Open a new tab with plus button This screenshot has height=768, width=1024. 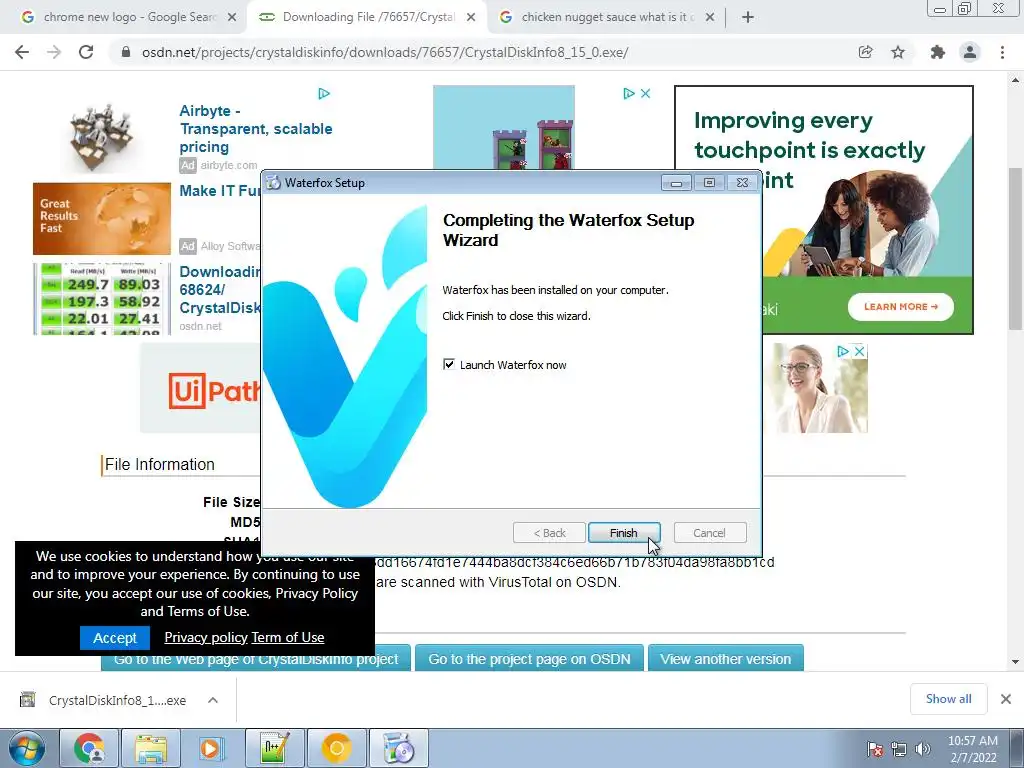[748, 17]
